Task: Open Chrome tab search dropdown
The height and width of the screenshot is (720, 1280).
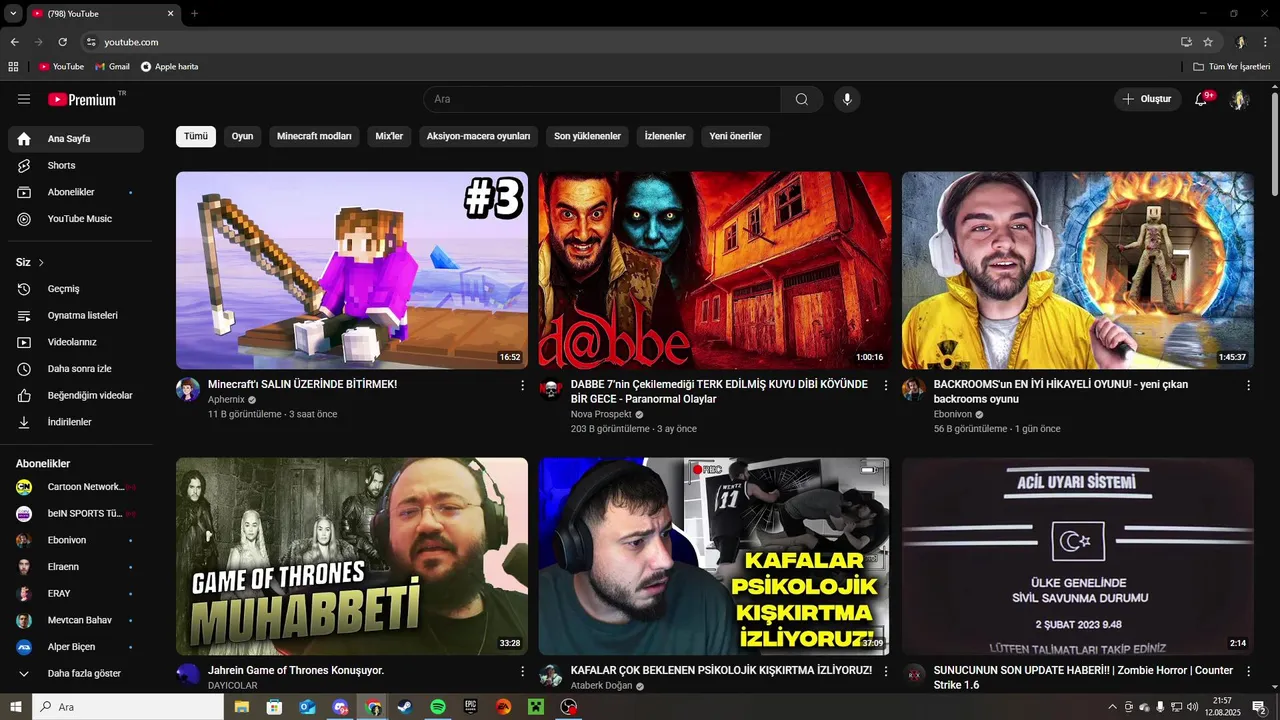Action: [13, 14]
